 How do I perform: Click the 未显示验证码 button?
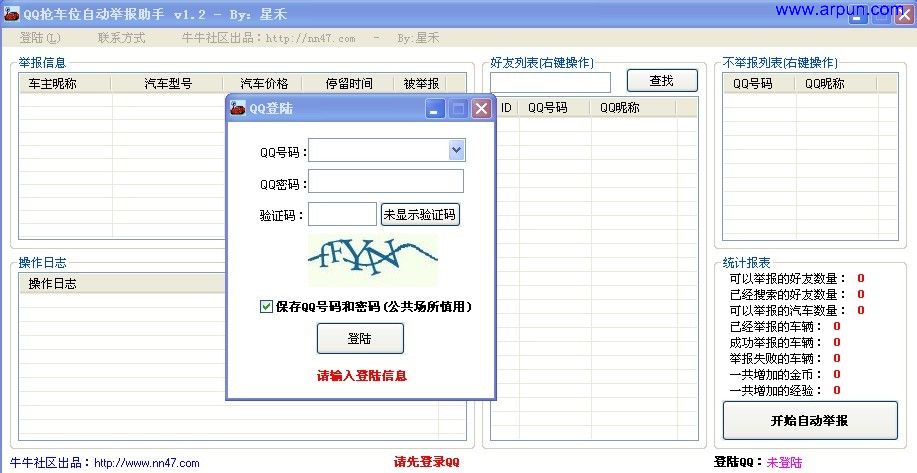point(420,214)
